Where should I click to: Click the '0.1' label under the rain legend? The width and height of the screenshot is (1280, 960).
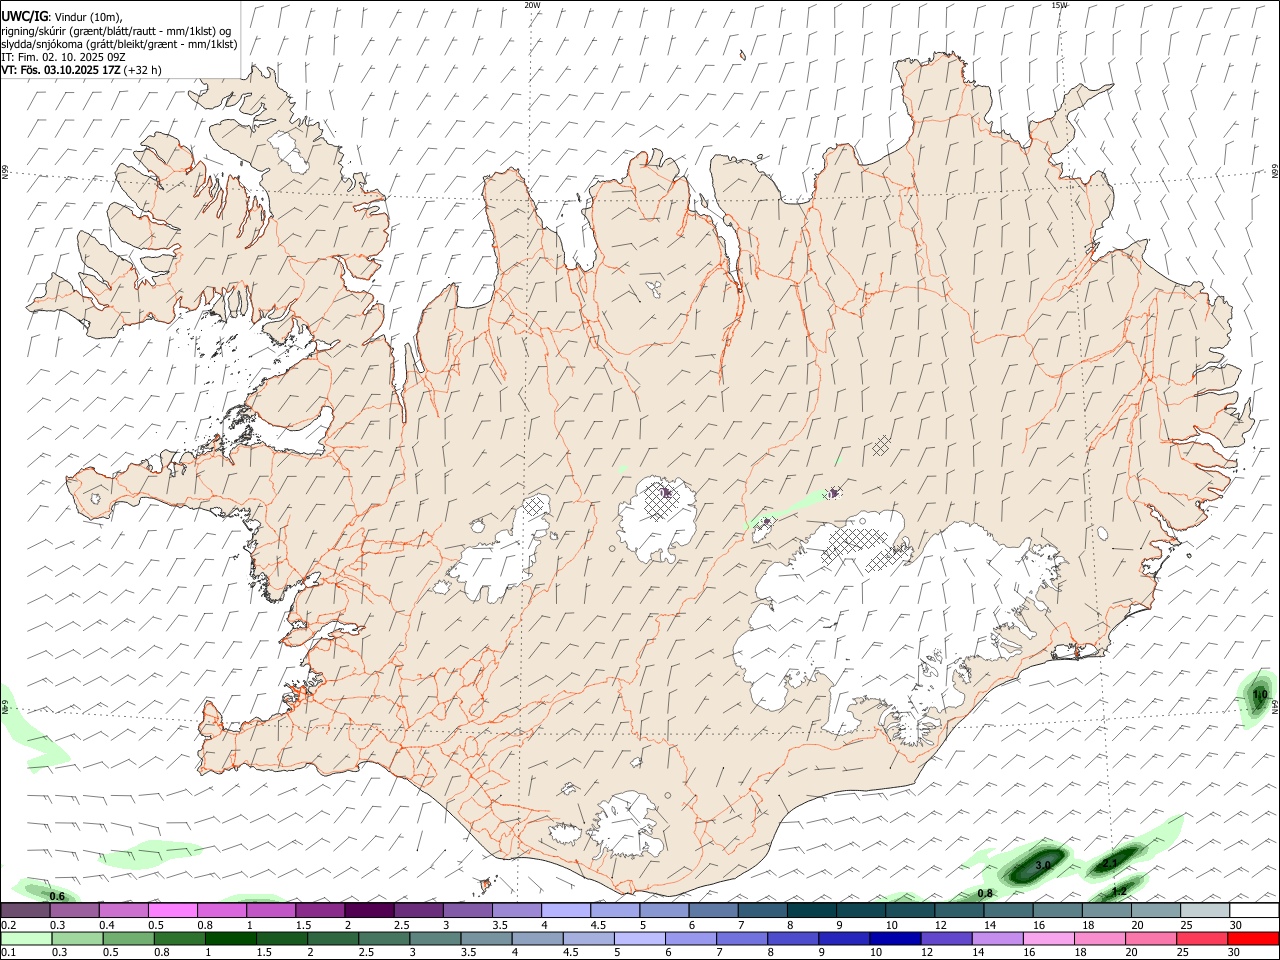point(8,952)
